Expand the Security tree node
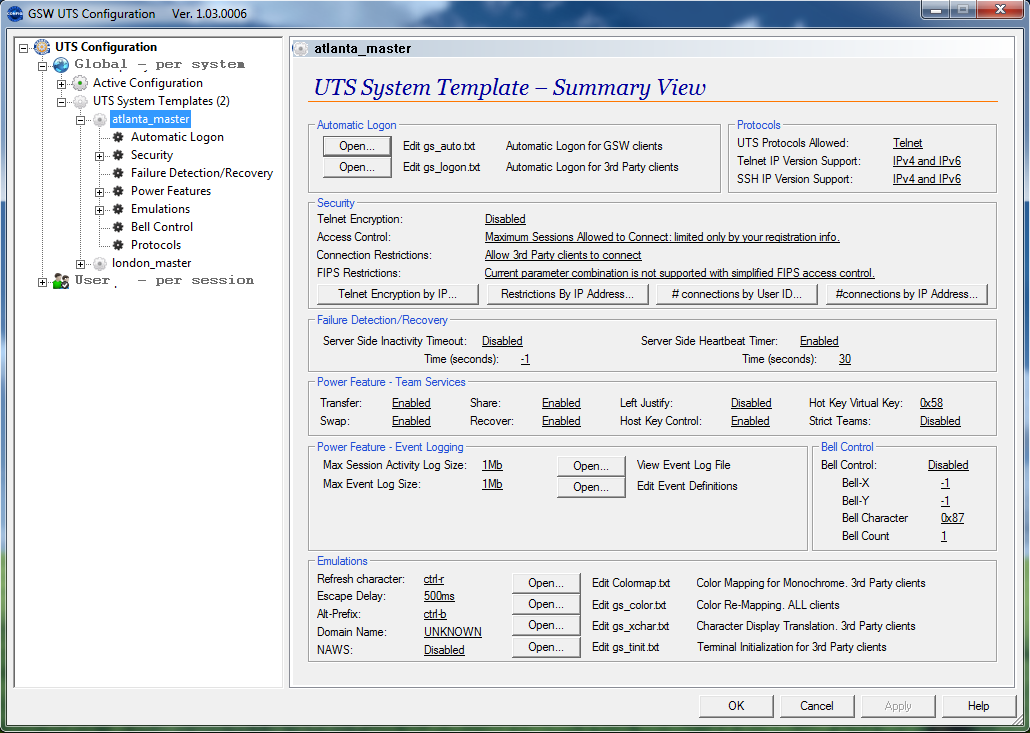The height and width of the screenshot is (733, 1030). pyautogui.click(x=99, y=156)
